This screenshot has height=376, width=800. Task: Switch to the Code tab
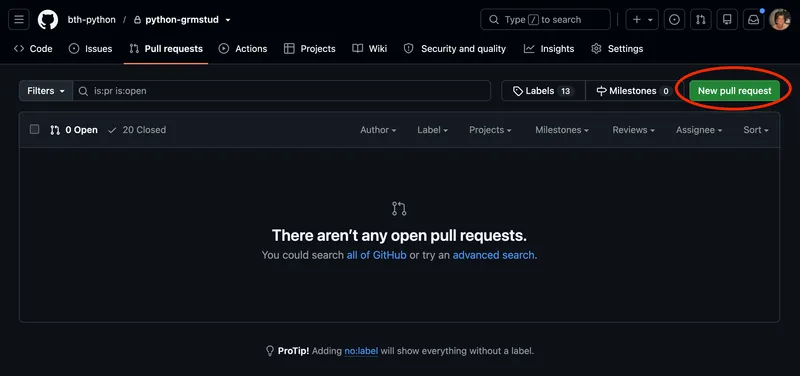(33, 49)
